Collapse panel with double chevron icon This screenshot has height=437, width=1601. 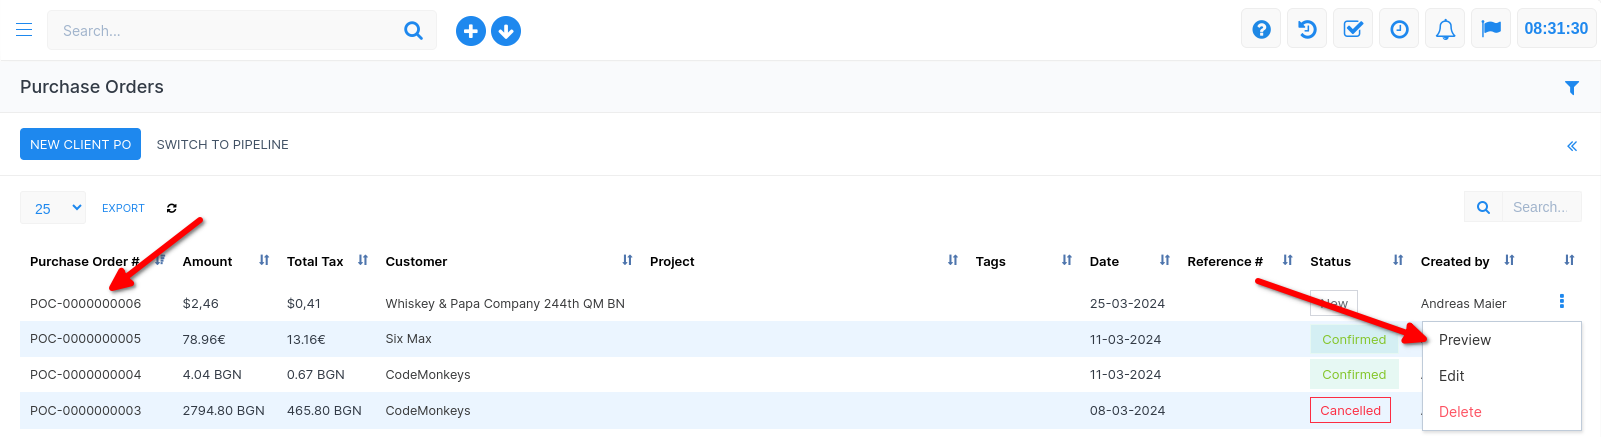click(1571, 146)
